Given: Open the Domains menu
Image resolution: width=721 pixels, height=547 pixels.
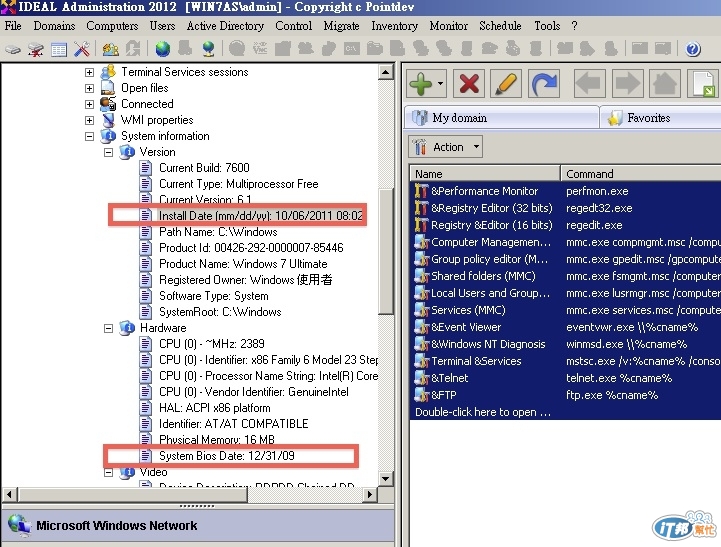Looking at the screenshot, I should tap(54, 26).
